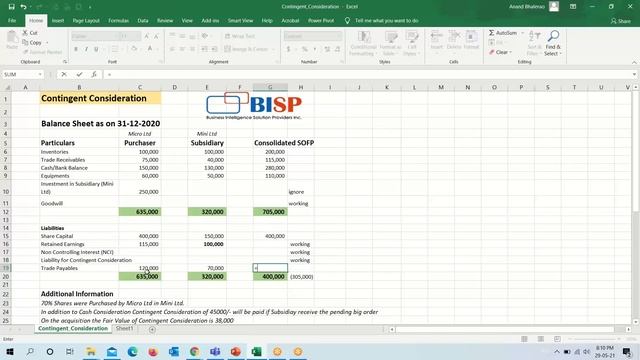Cancel the formula entry (X icon)
Screen dimensions: 640x360
coord(64,74)
